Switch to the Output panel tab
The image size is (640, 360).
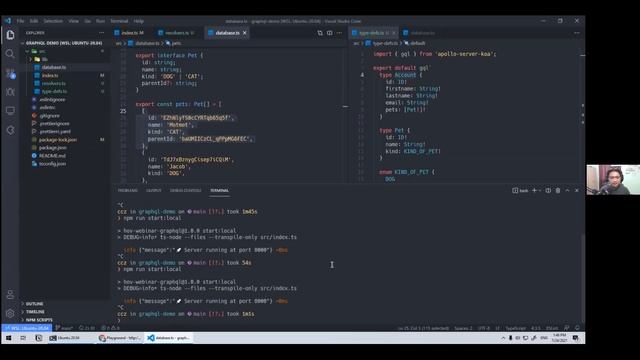click(154, 191)
